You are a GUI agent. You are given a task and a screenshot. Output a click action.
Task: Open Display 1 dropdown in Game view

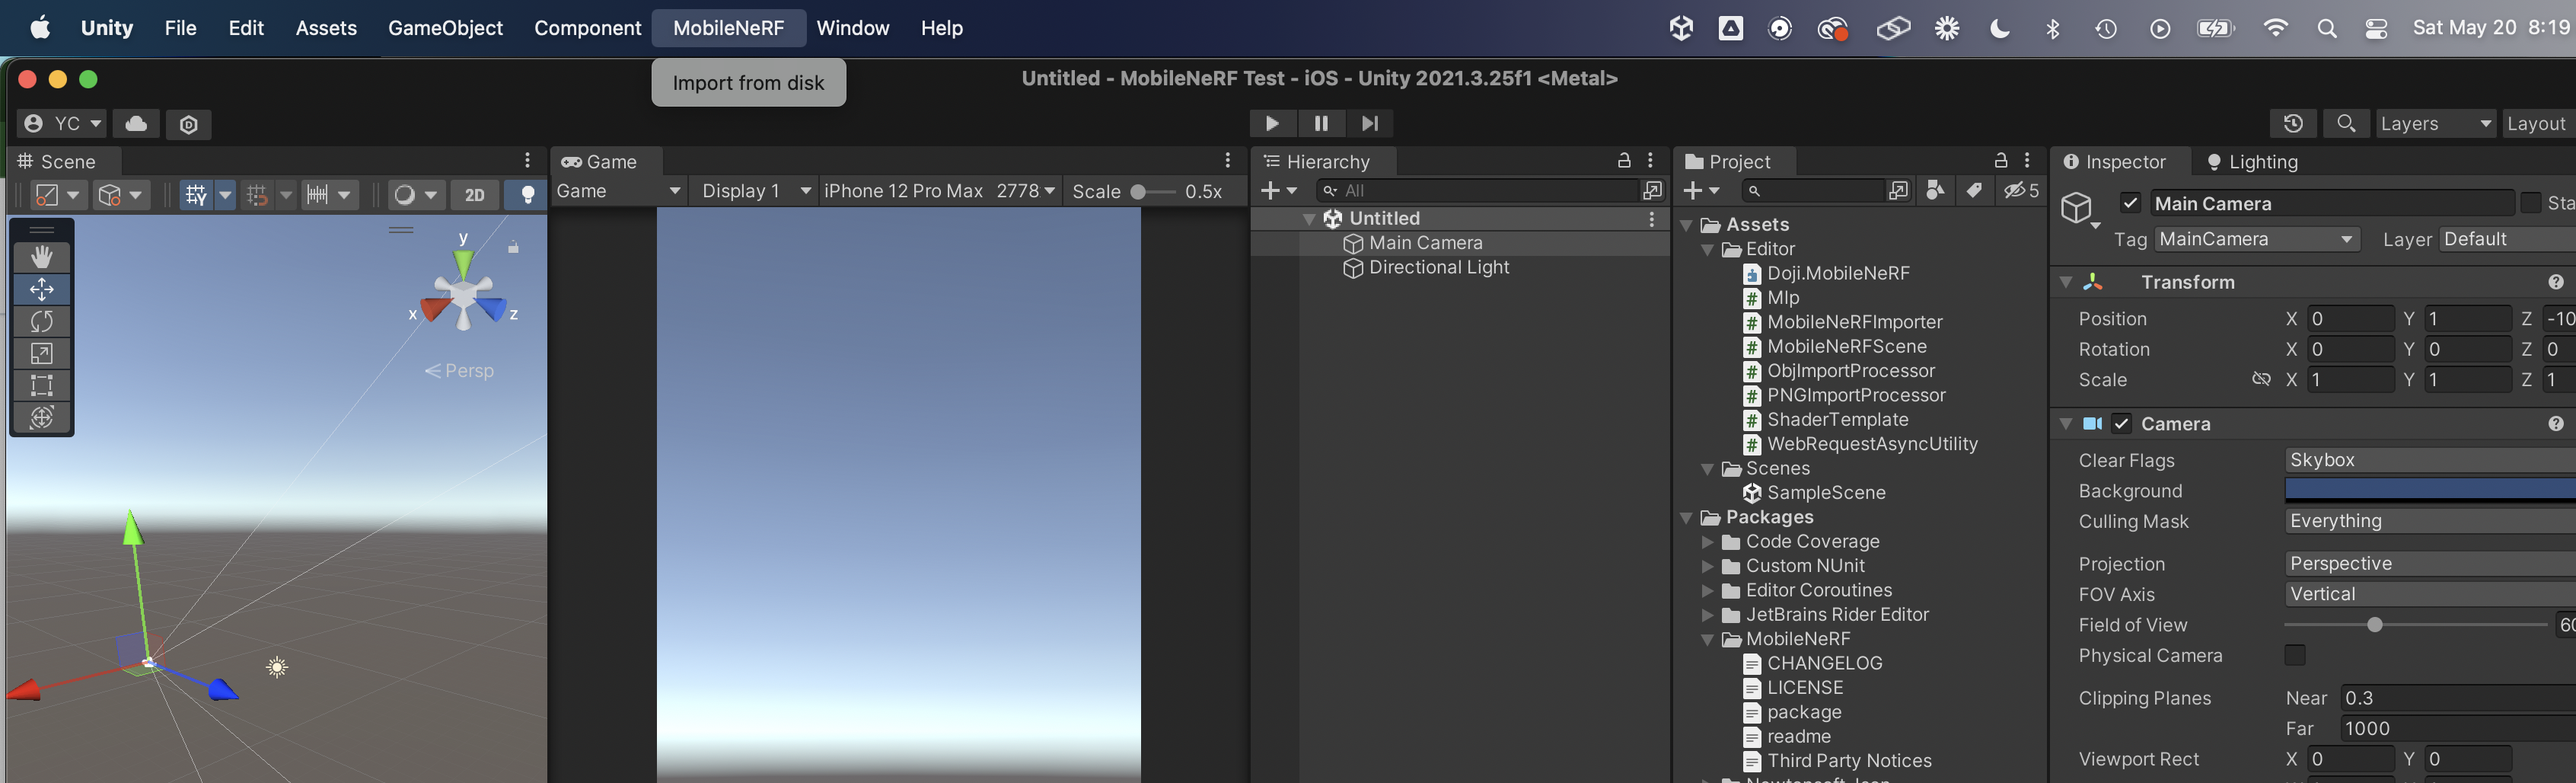point(756,191)
